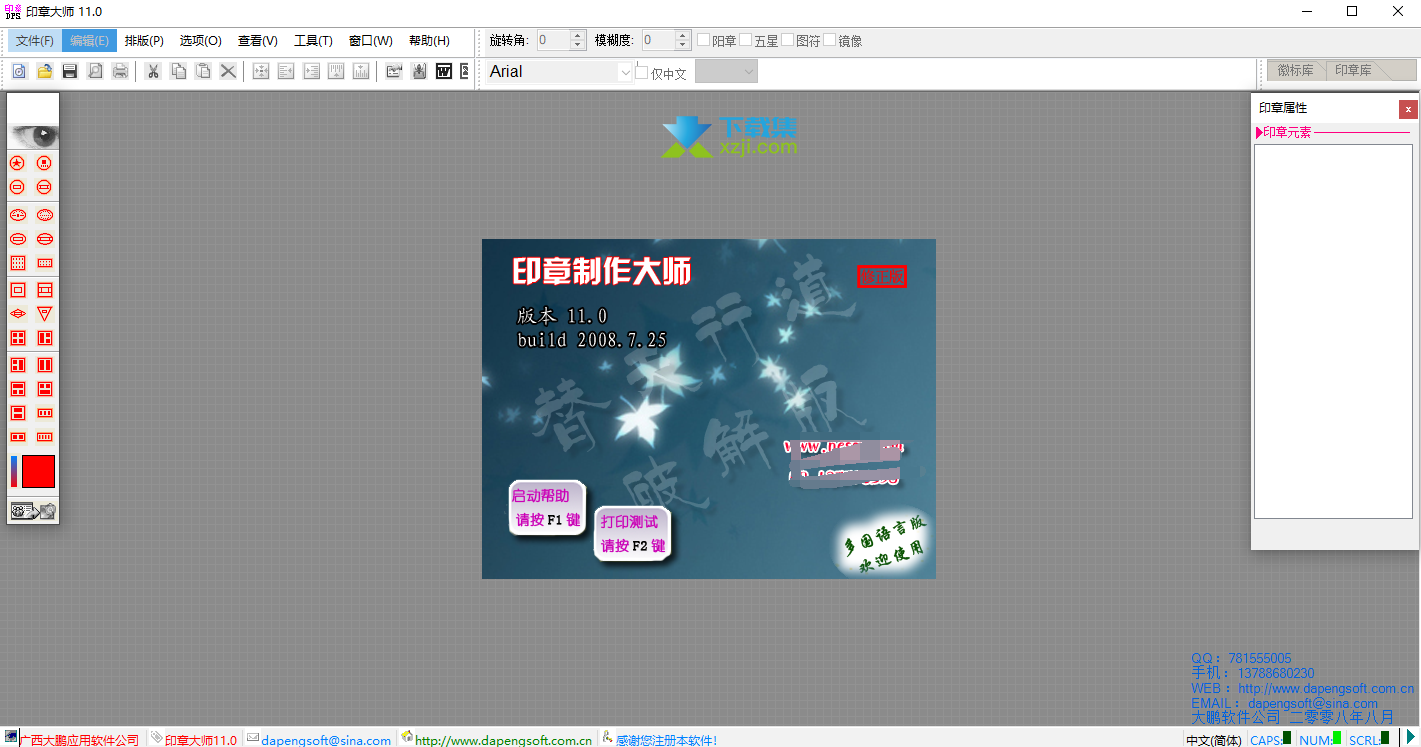This screenshot has width=1421, height=747.
Task: Pick the large red color swatch
Action: coord(38,472)
